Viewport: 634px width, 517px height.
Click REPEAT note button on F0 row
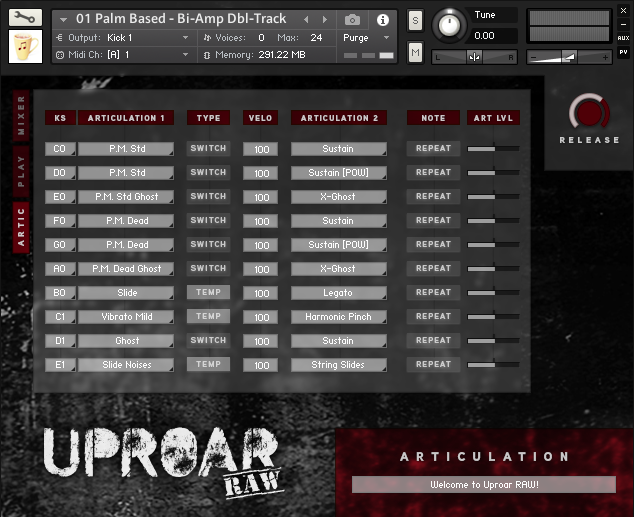tap(433, 220)
